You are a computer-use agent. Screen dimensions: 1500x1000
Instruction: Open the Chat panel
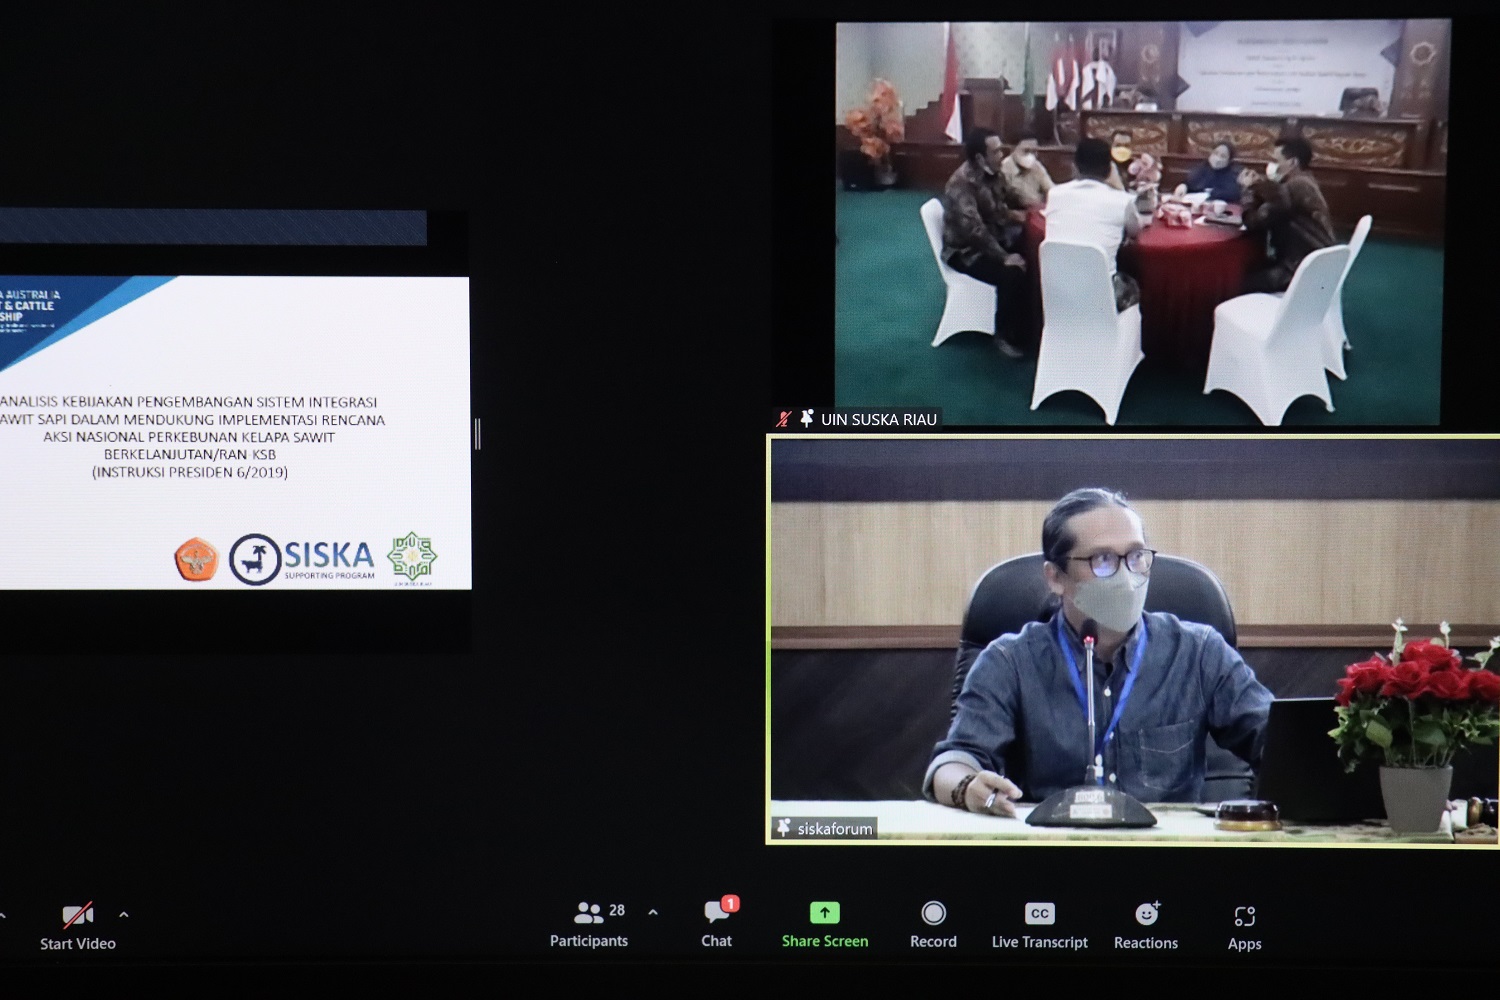pyautogui.click(x=716, y=925)
